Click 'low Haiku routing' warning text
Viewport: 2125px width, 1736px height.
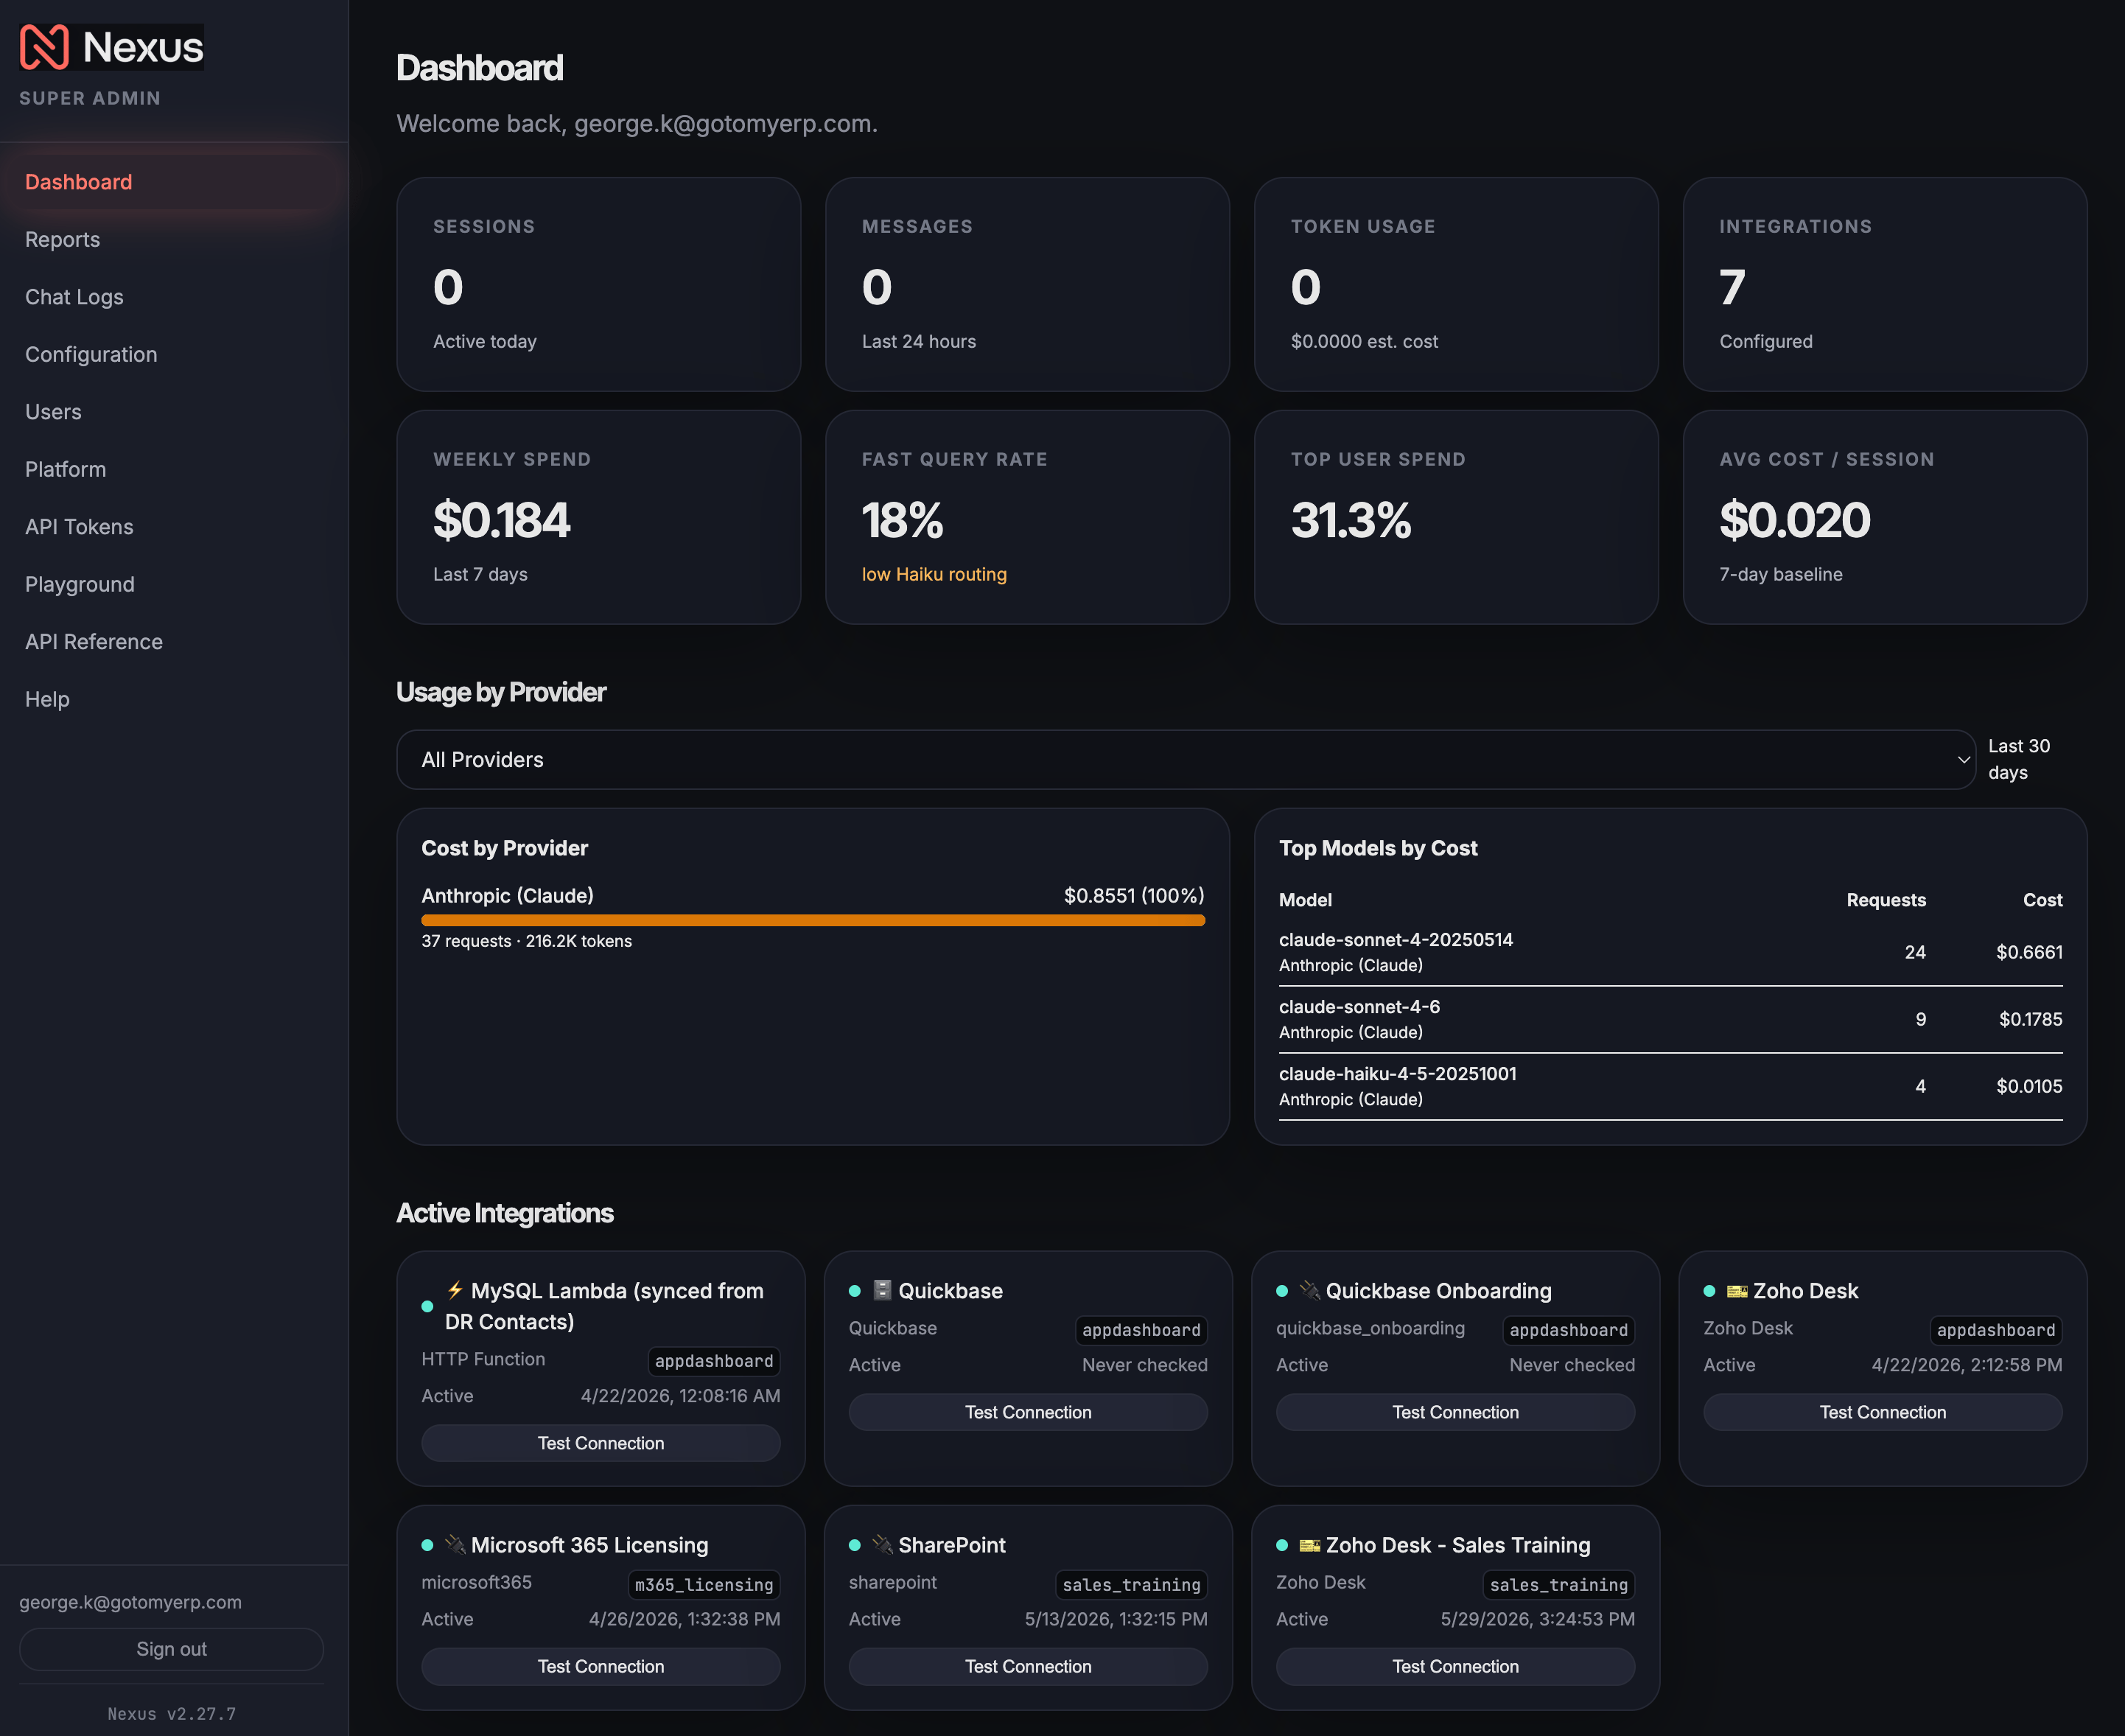934,574
